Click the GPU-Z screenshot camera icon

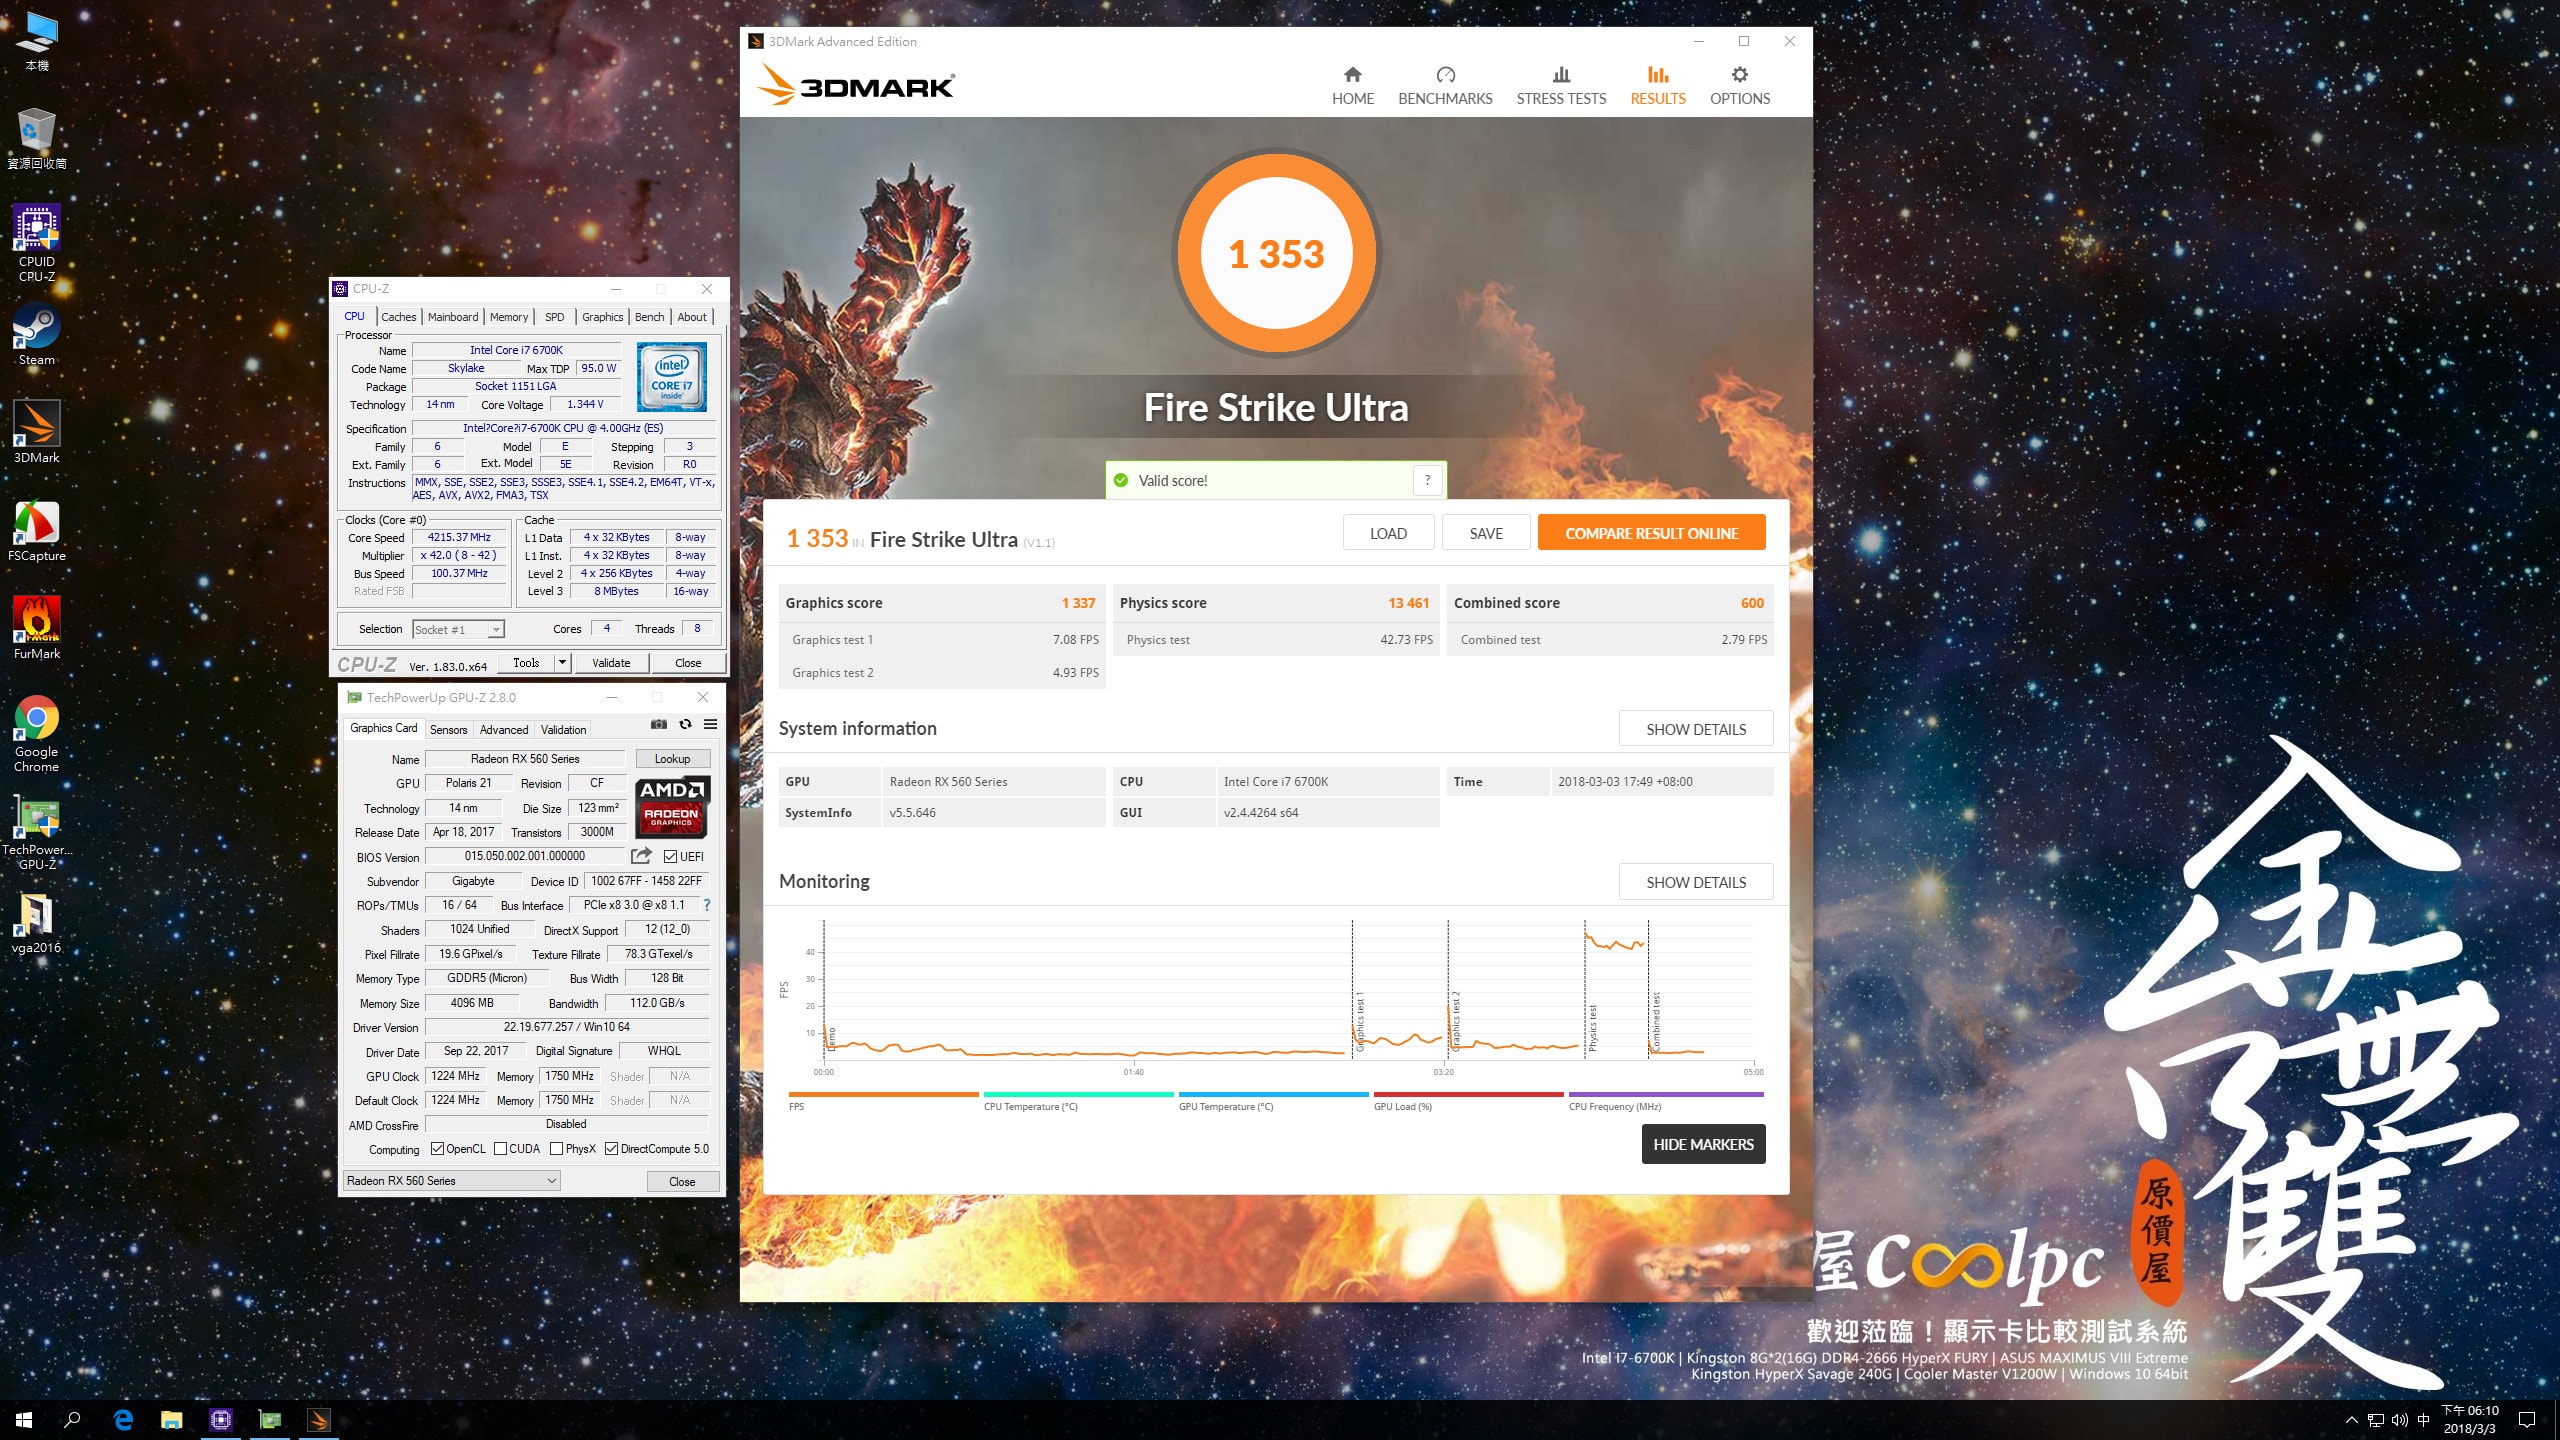[x=658, y=725]
